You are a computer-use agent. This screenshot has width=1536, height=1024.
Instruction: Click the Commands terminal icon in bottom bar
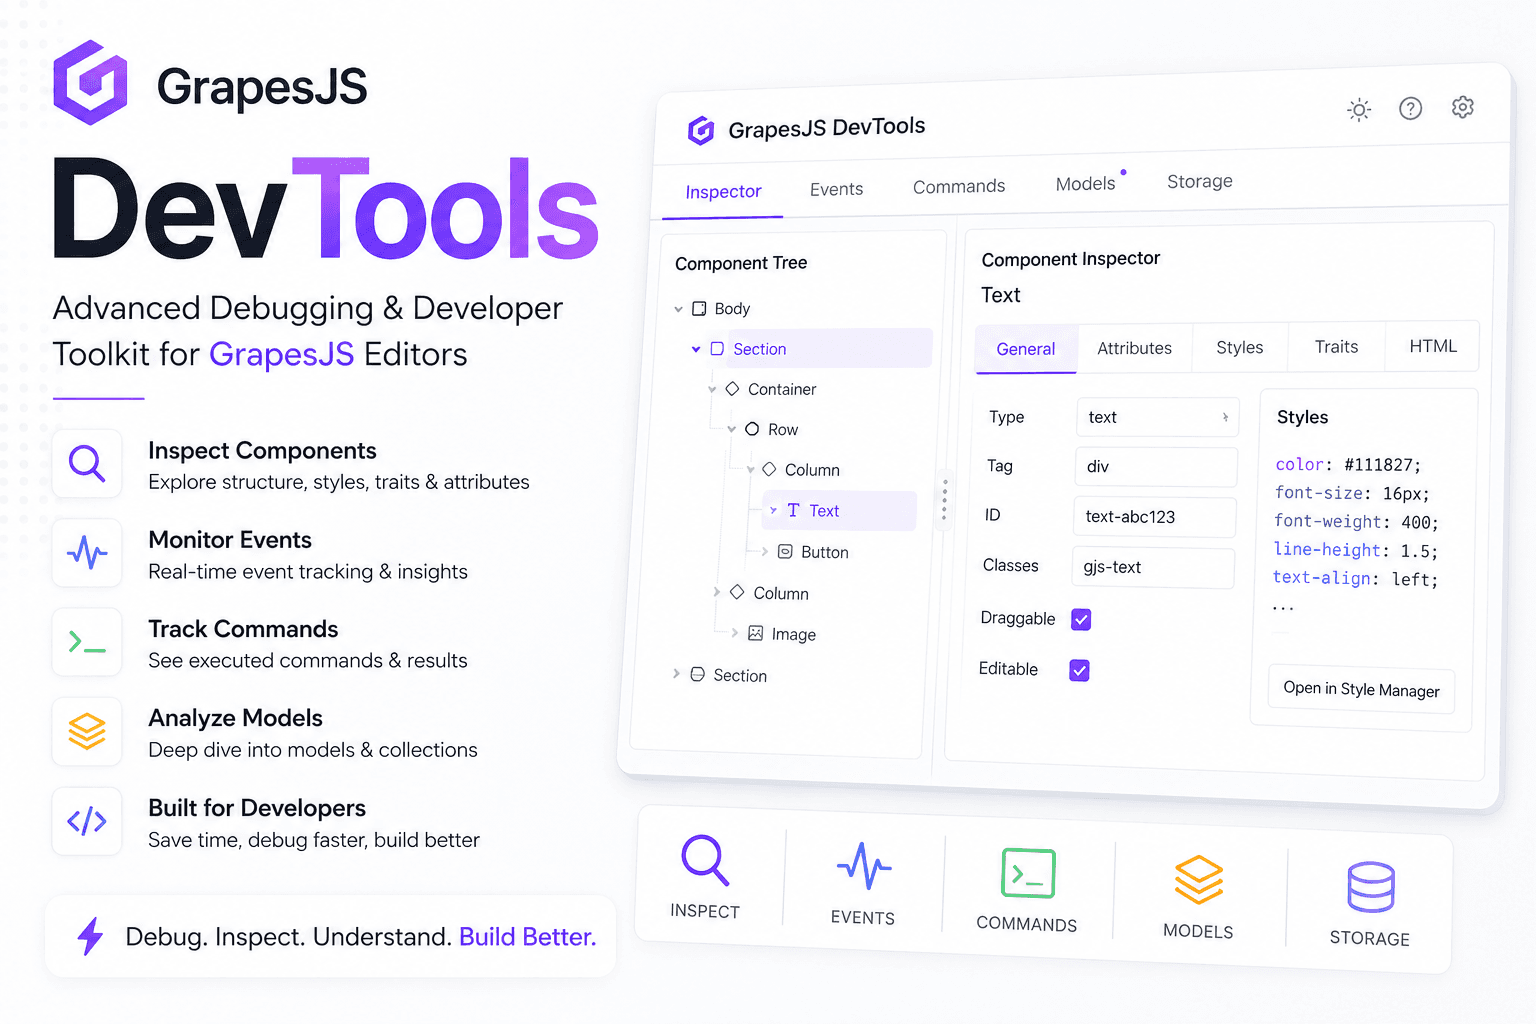click(x=1028, y=873)
